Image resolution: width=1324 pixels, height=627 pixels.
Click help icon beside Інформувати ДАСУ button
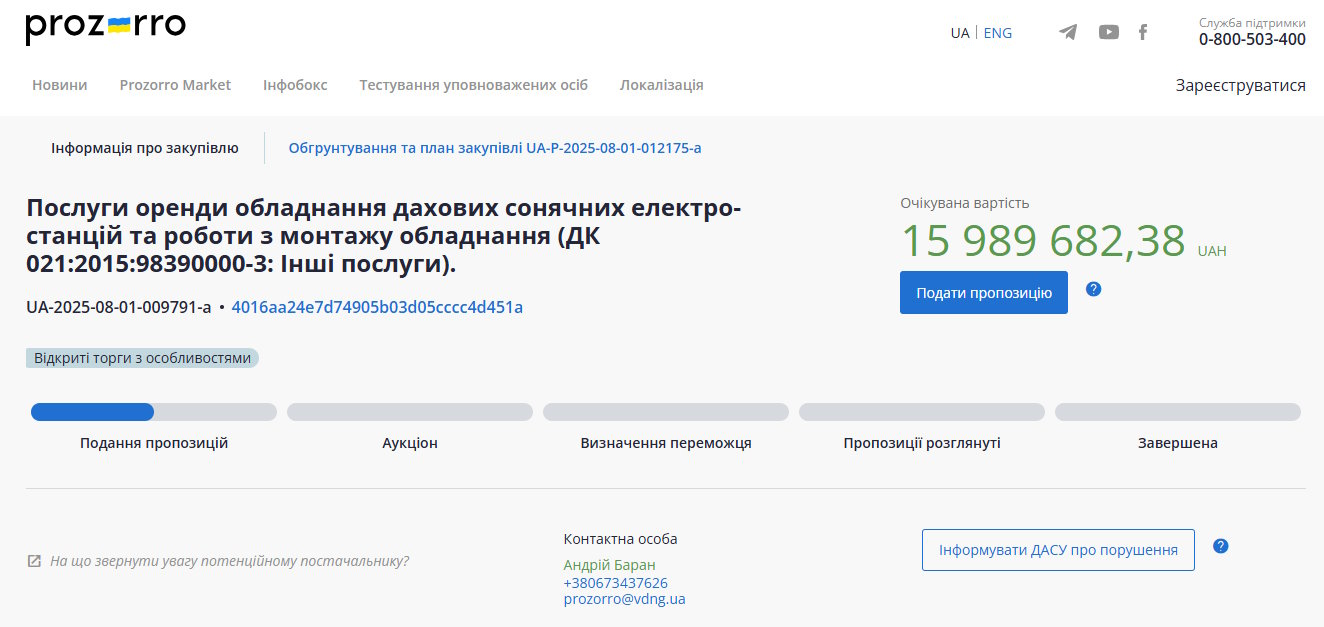pos(1220,546)
